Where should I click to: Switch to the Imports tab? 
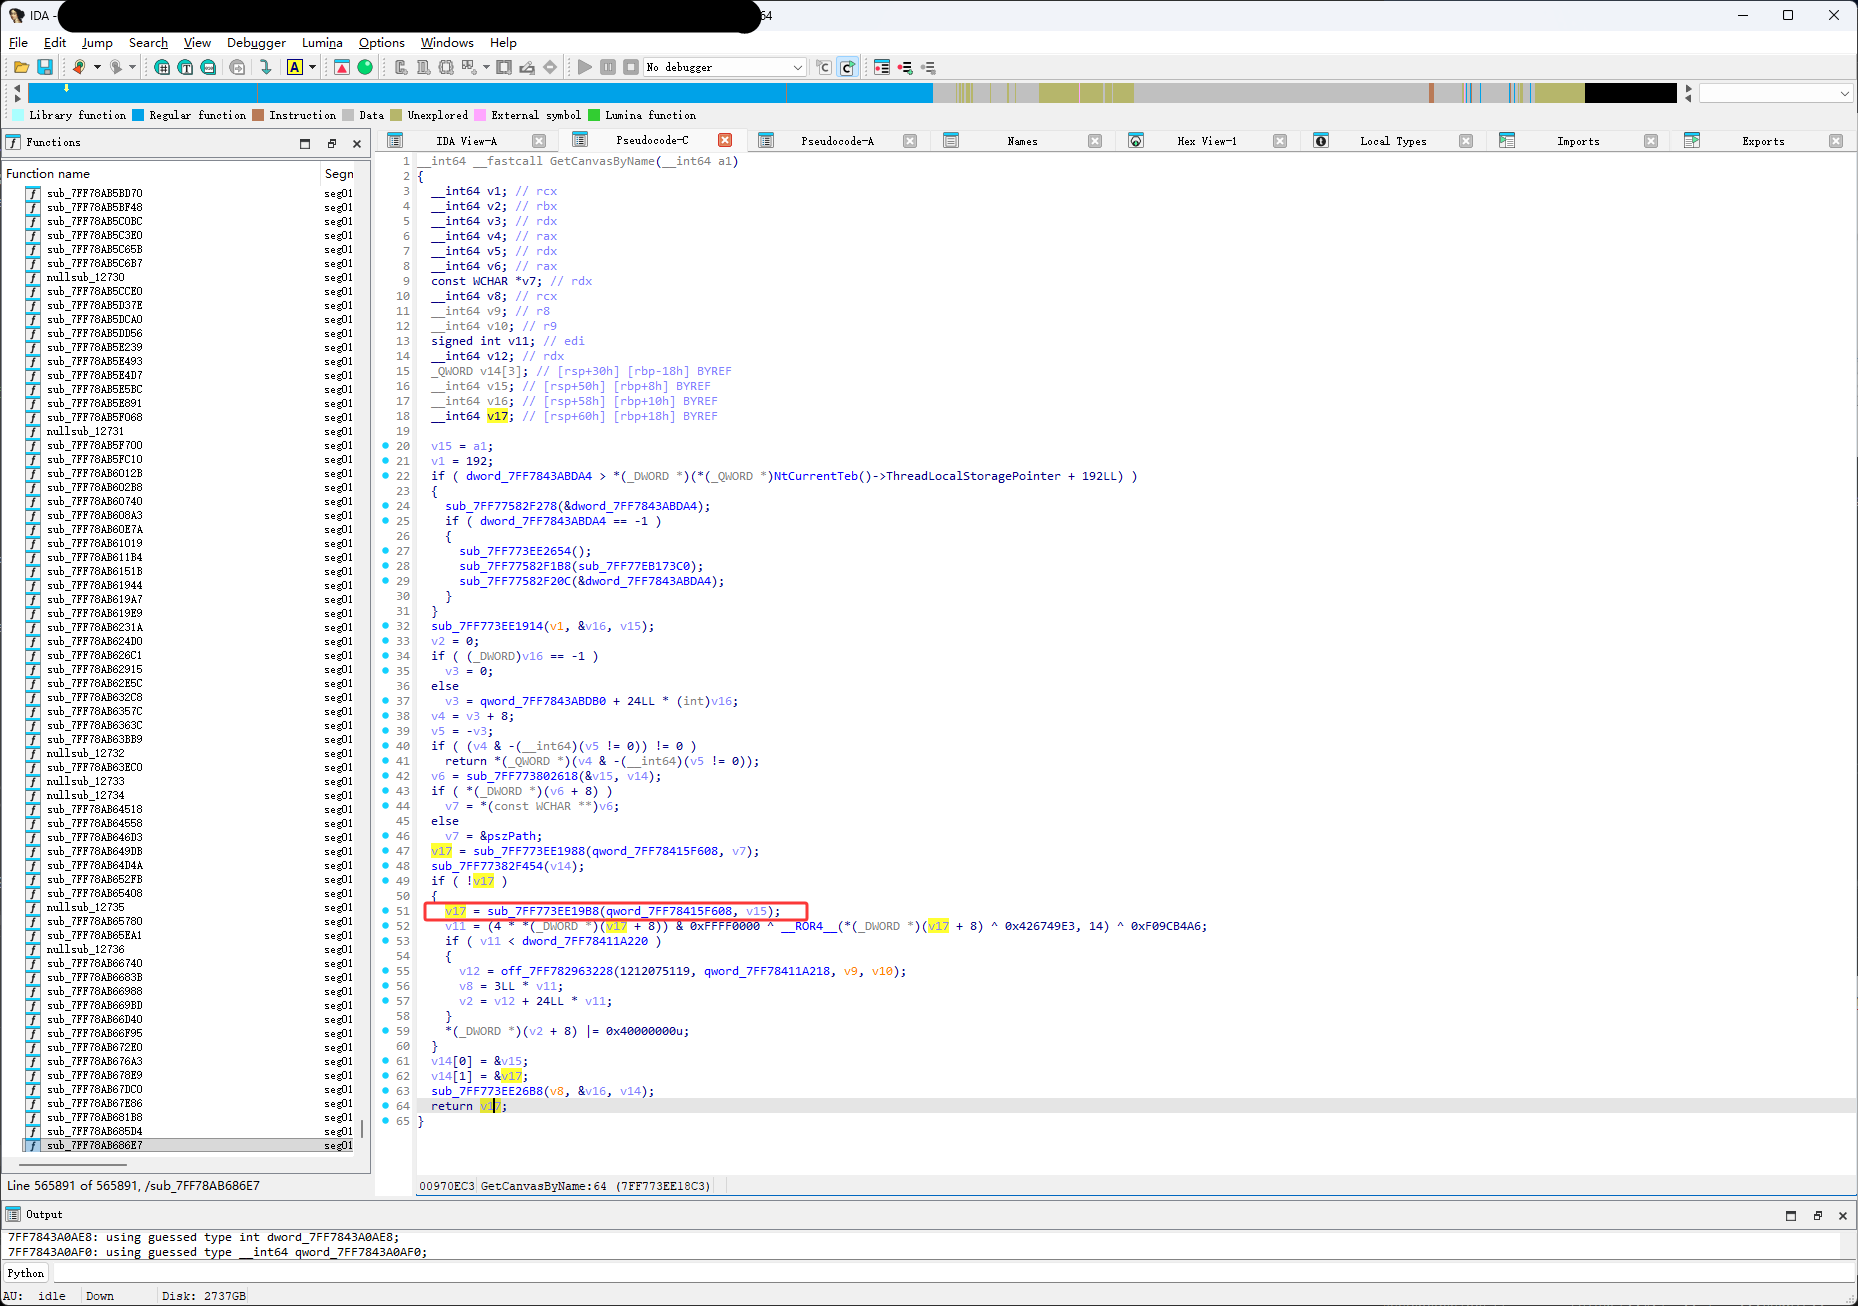pos(1578,141)
